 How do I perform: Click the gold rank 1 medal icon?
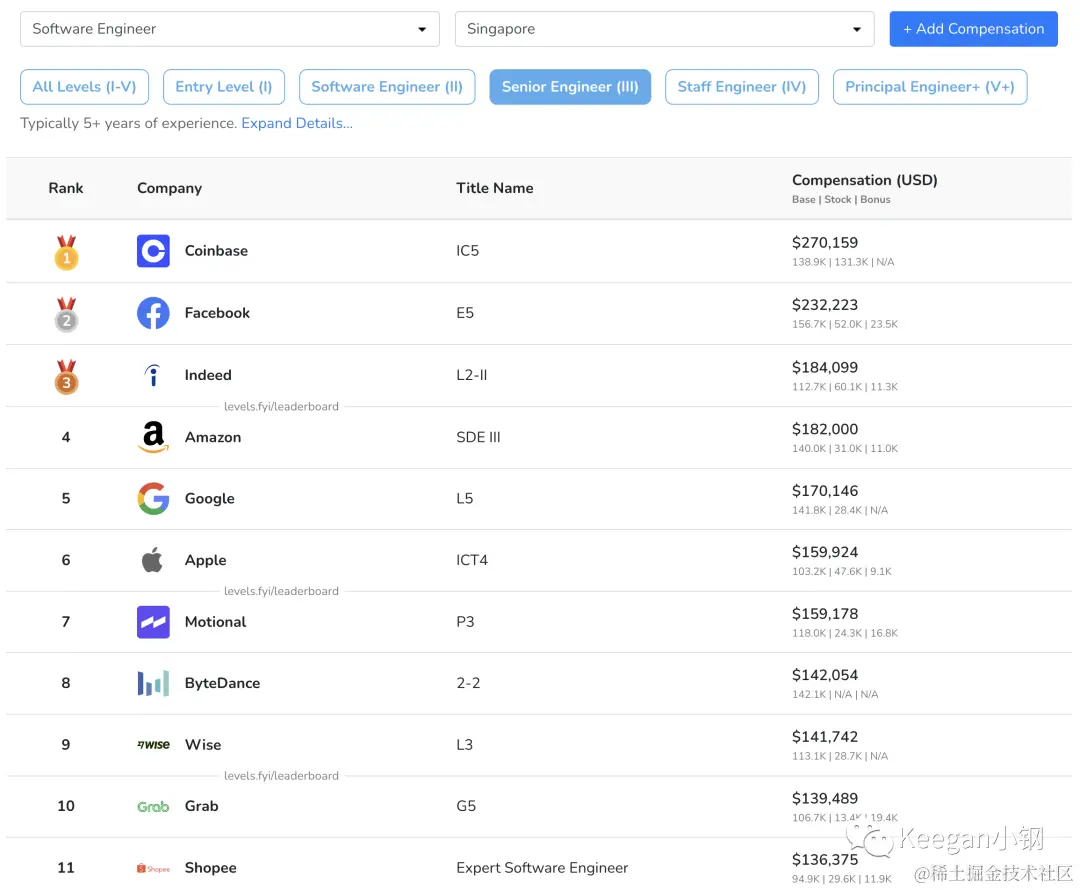coord(66,252)
